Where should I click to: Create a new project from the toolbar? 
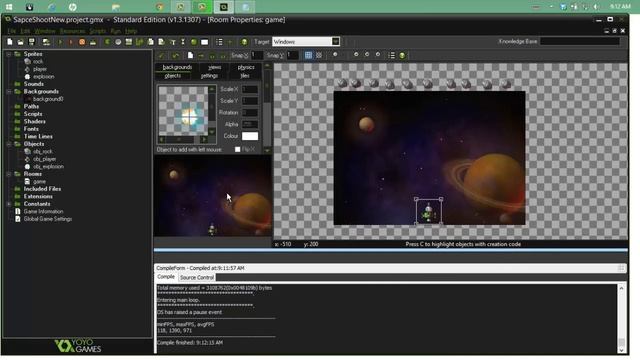9,42
